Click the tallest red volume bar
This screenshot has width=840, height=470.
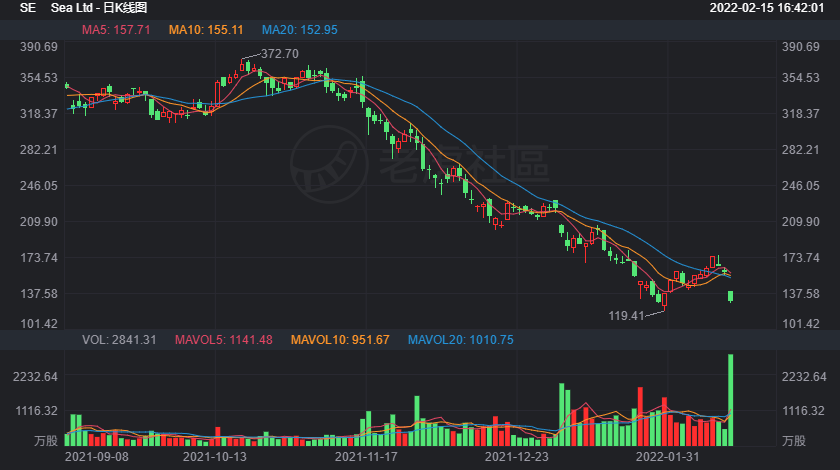tap(640, 416)
